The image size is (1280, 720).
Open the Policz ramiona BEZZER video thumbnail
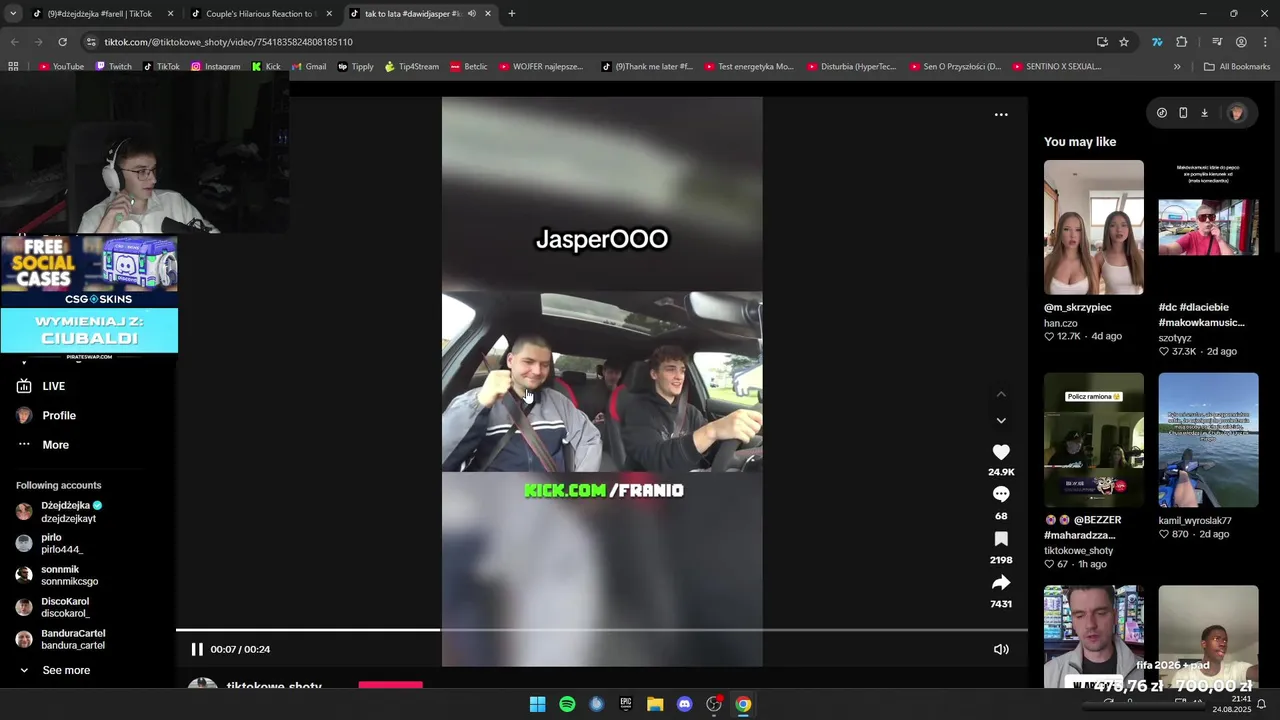click(x=1094, y=440)
